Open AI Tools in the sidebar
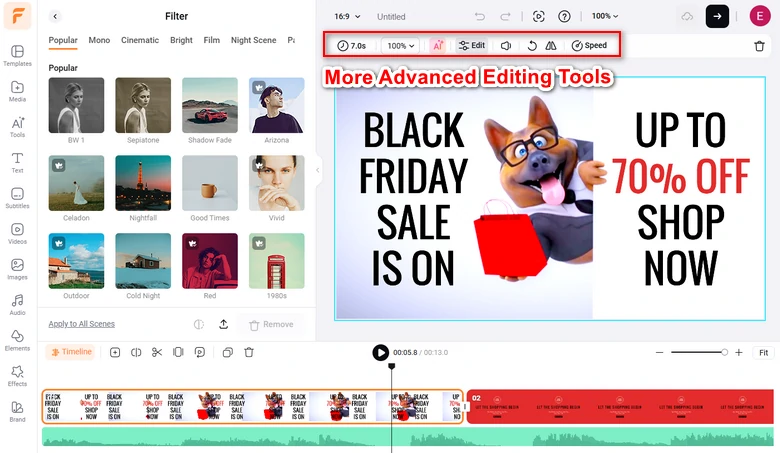The image size is (780, 453). click(17, 127)
